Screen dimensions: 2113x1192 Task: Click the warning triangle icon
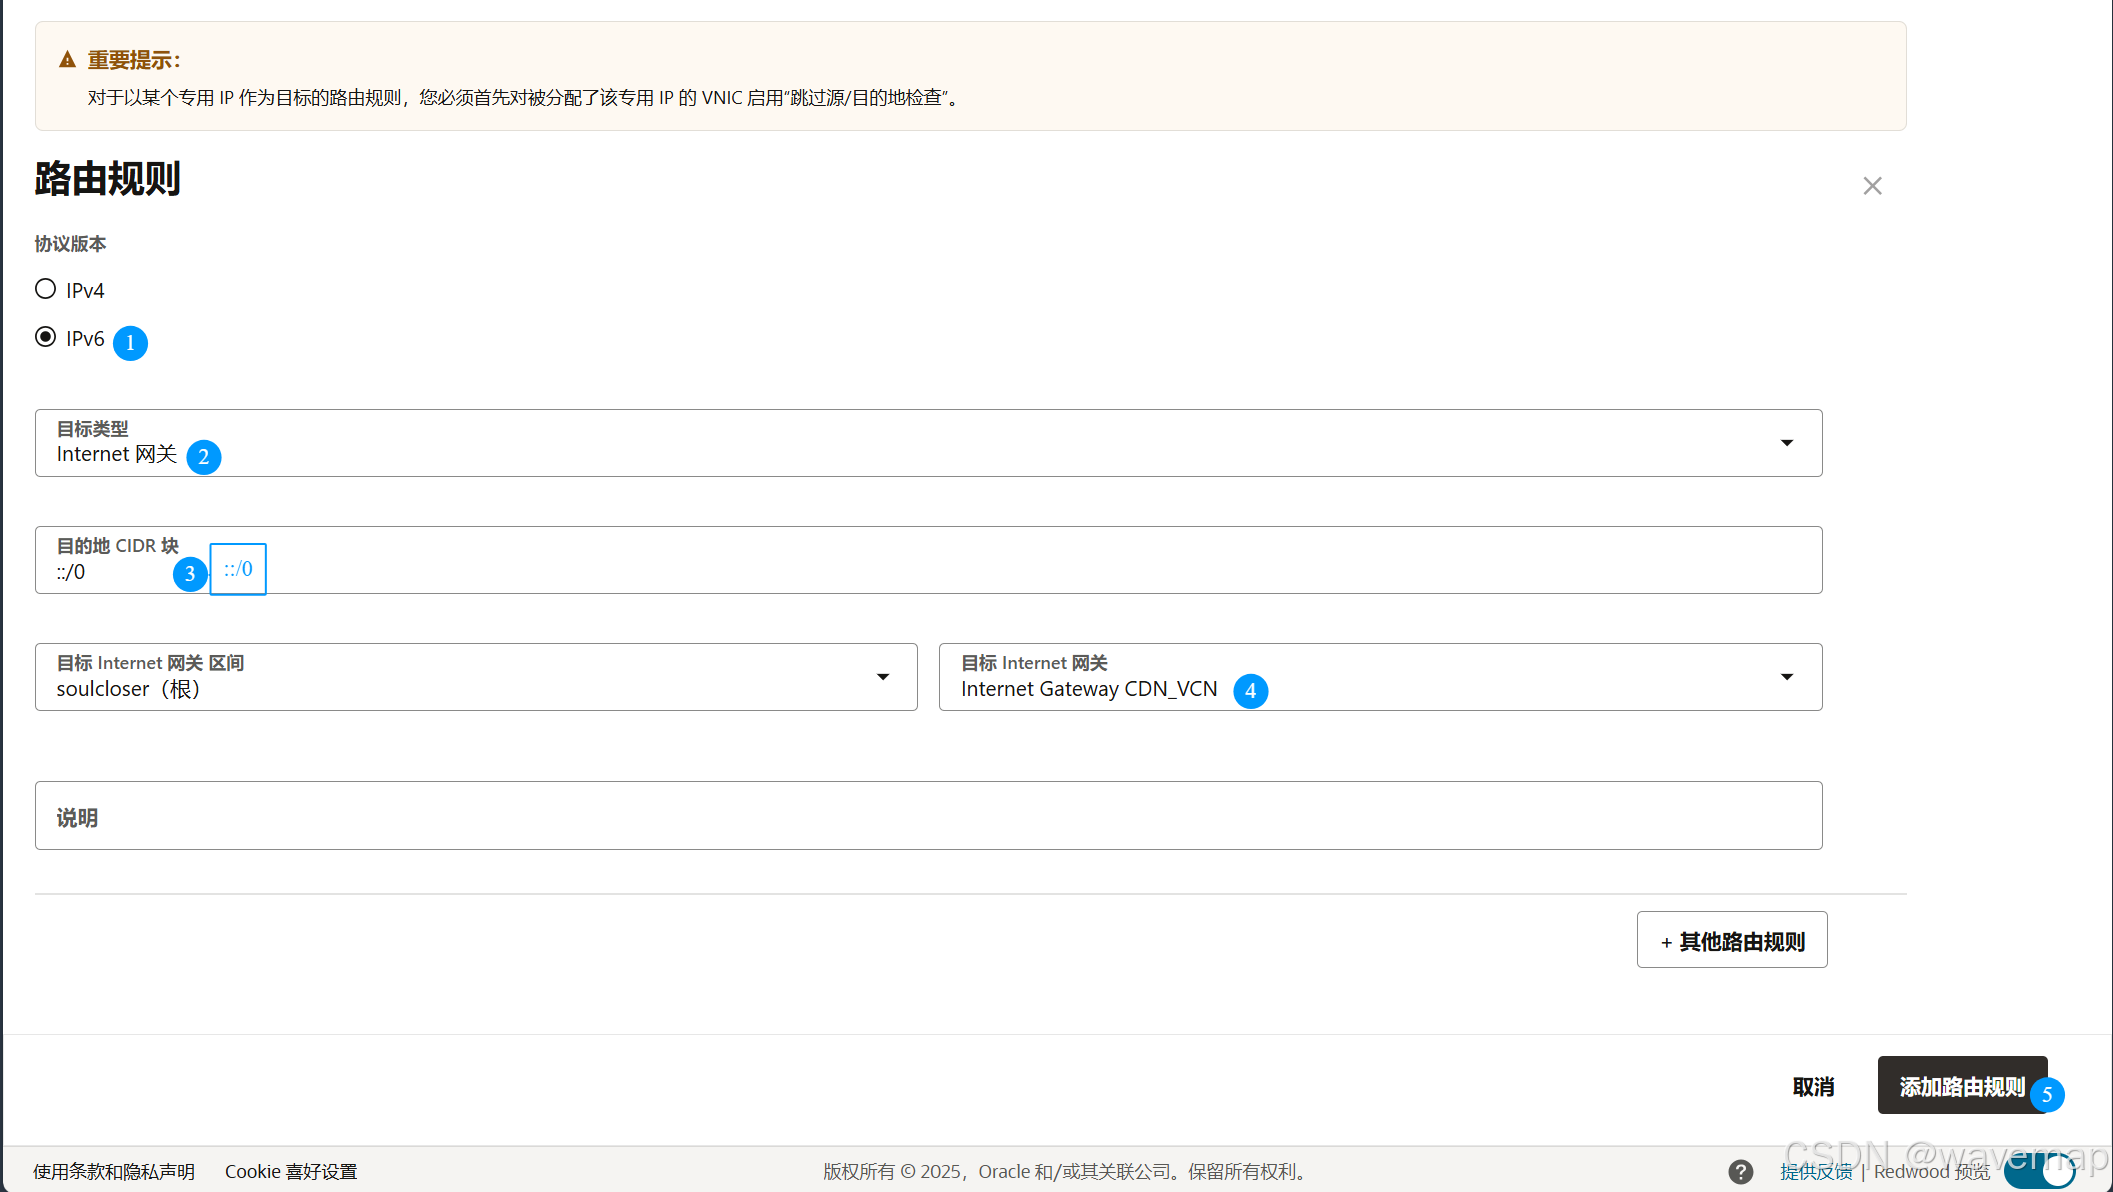pos(67,60)
